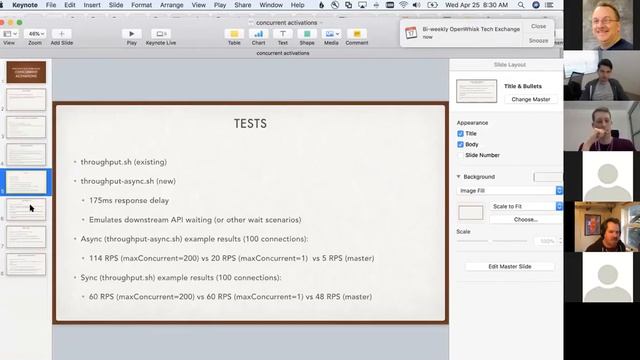Click the 'throughput-async.sh (new)' bullet
This screenshot has width=640, height=360.
point(128,181)
